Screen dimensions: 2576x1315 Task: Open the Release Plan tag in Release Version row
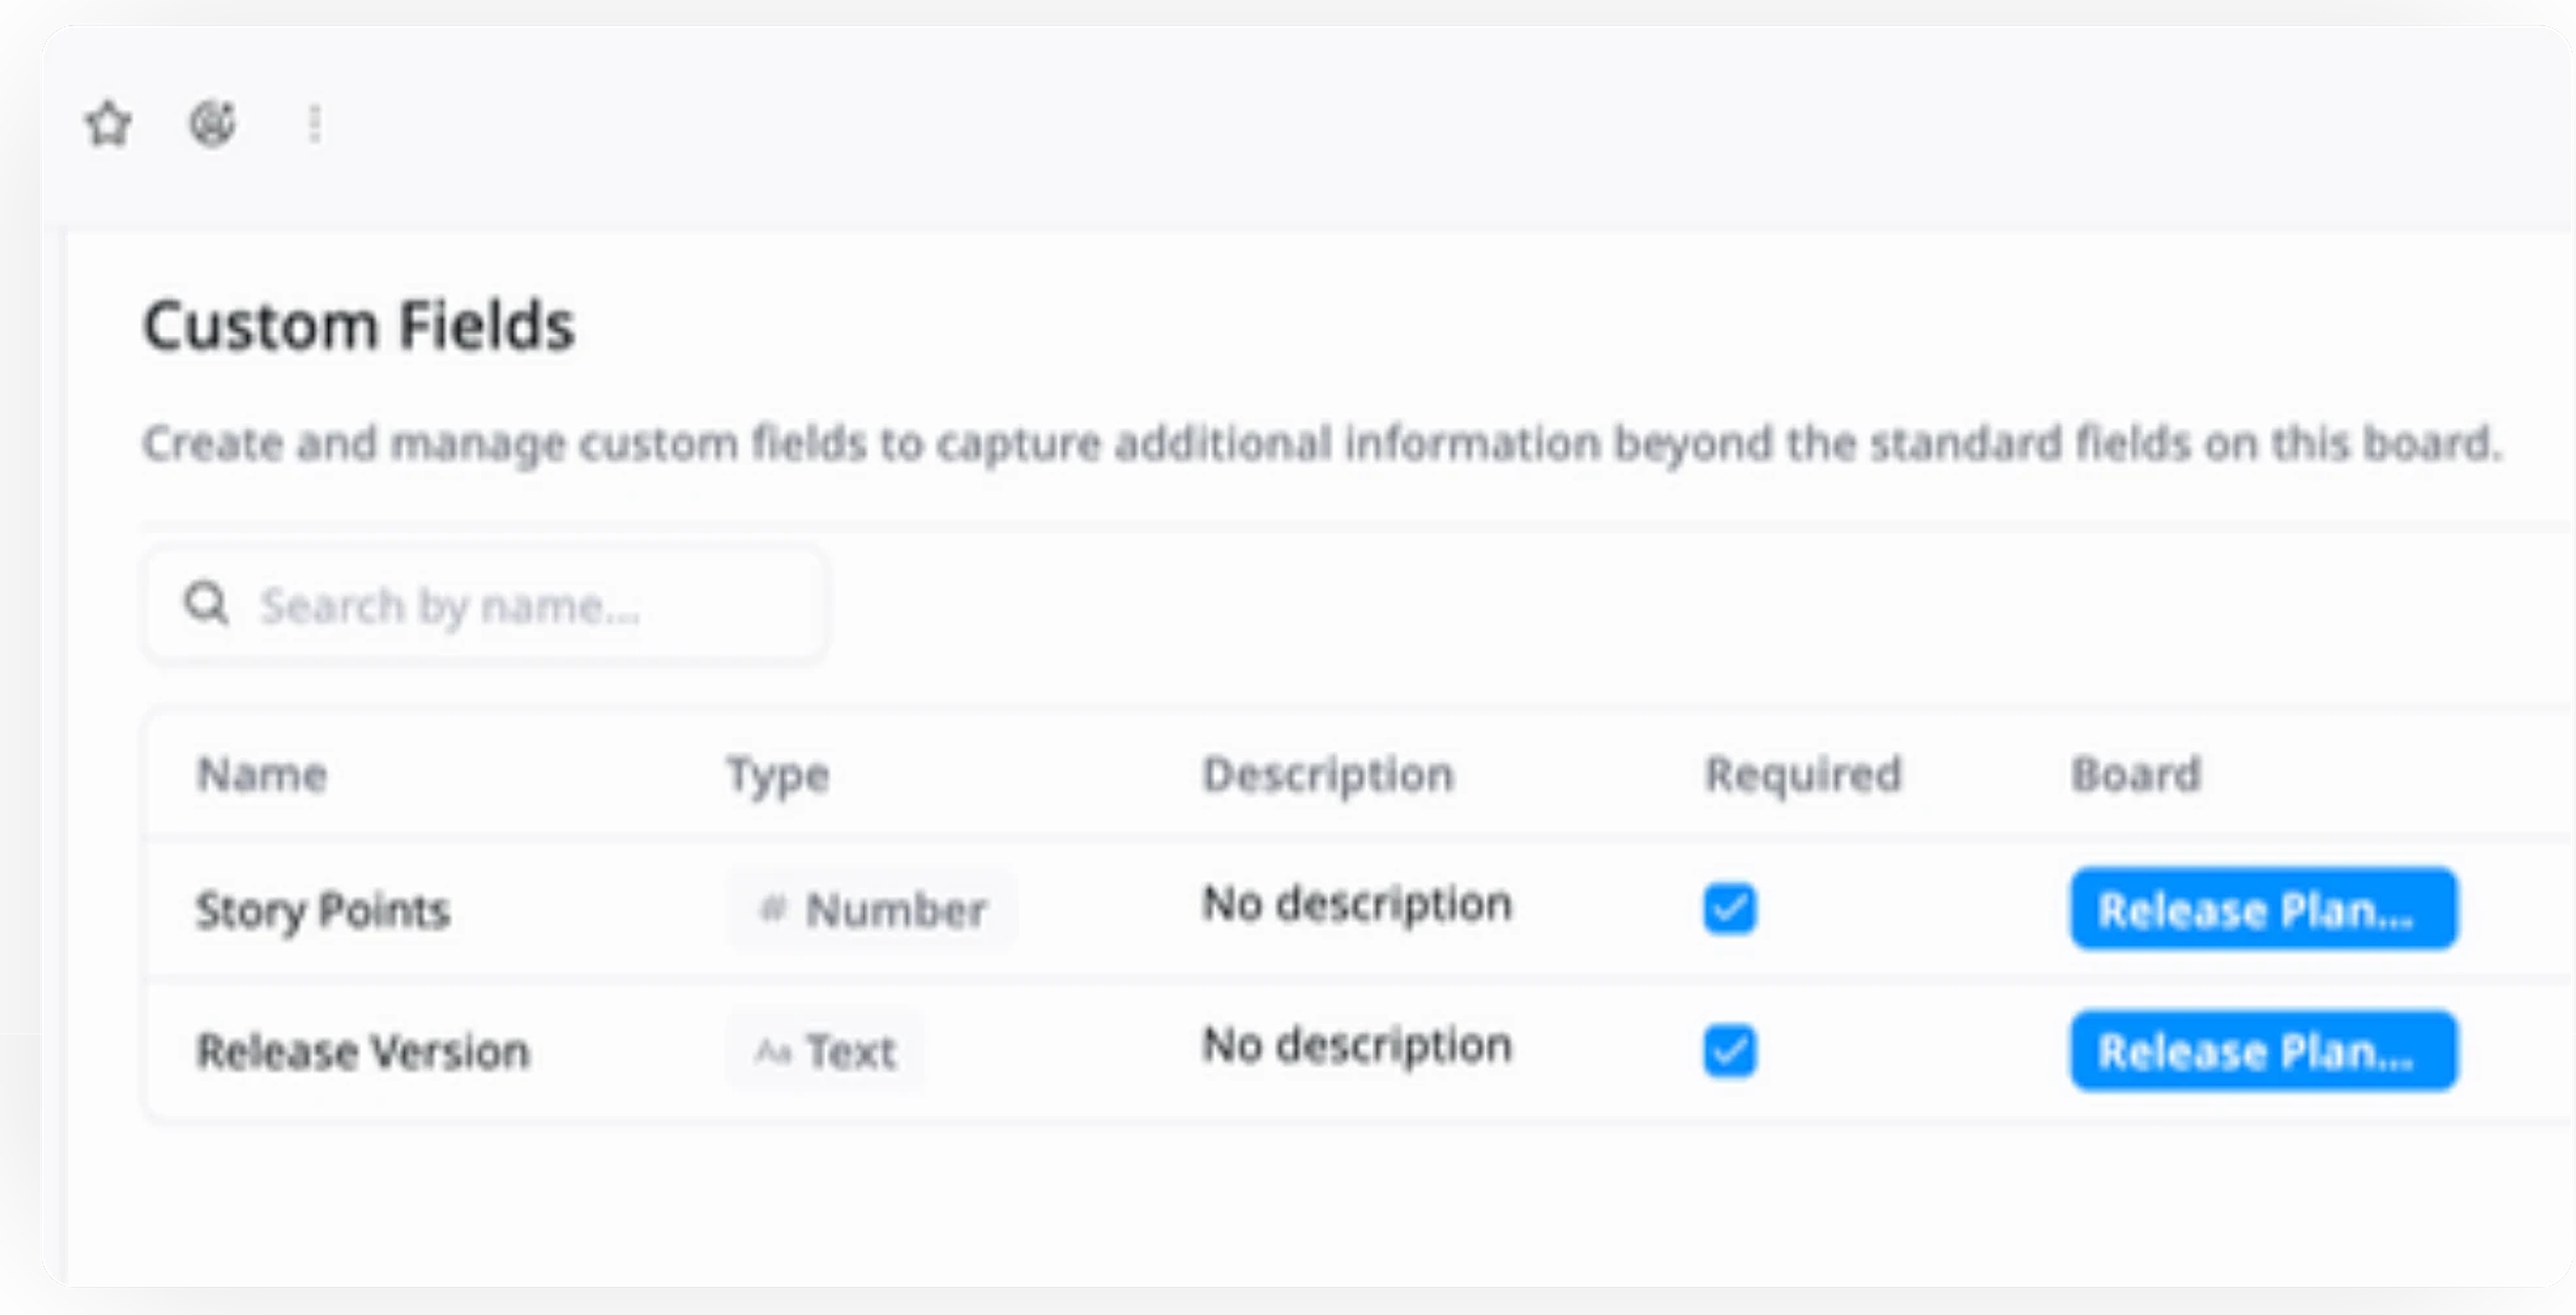click(2264, 1051)
